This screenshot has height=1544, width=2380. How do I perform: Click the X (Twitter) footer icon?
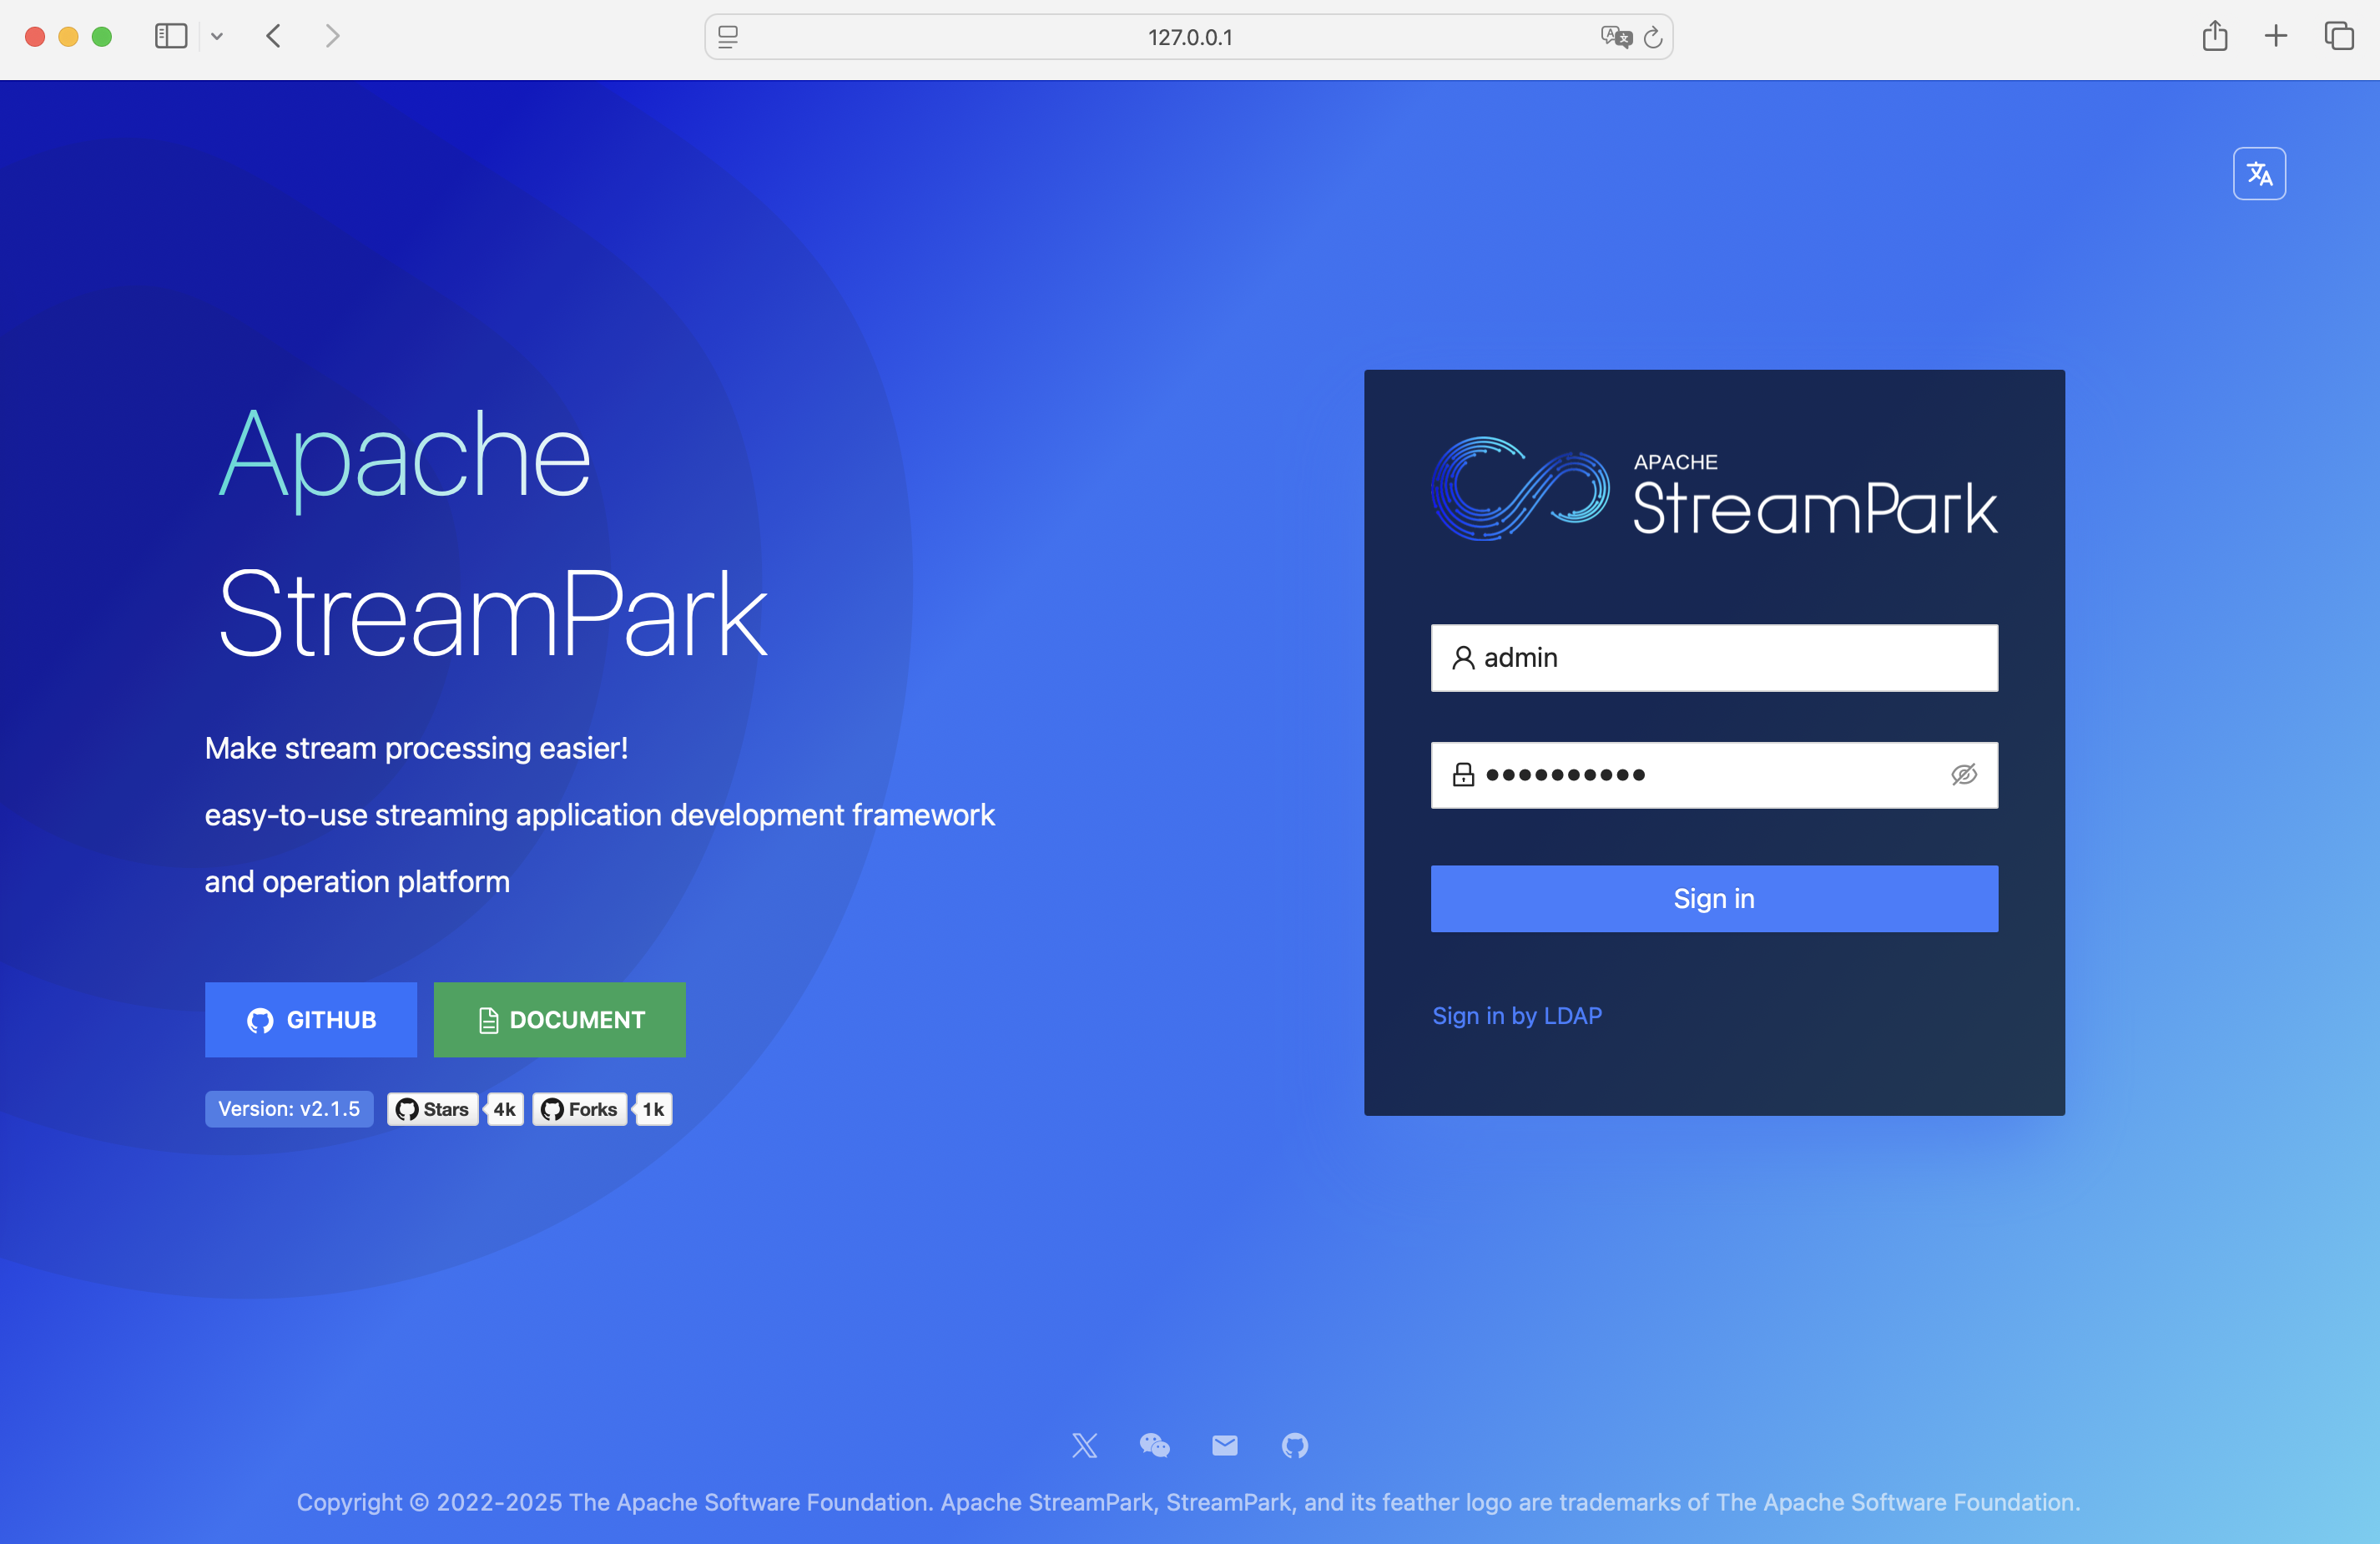point(1084,1445)
